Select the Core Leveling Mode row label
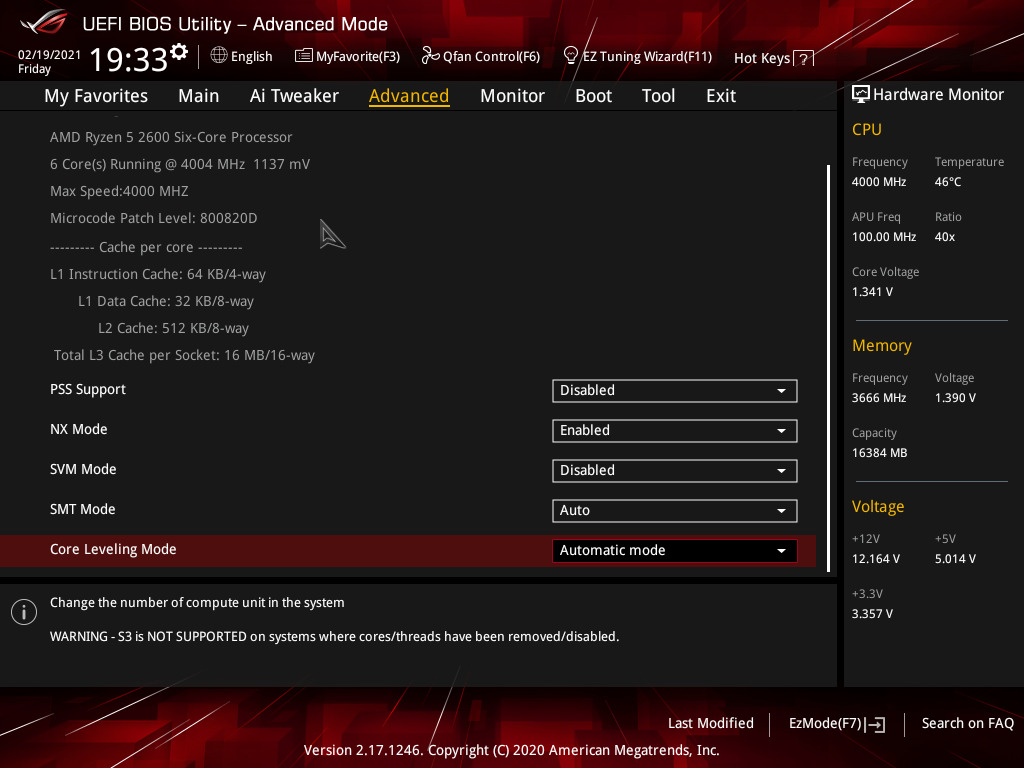This screenshot has height=768, width=1024. point(113,549)
